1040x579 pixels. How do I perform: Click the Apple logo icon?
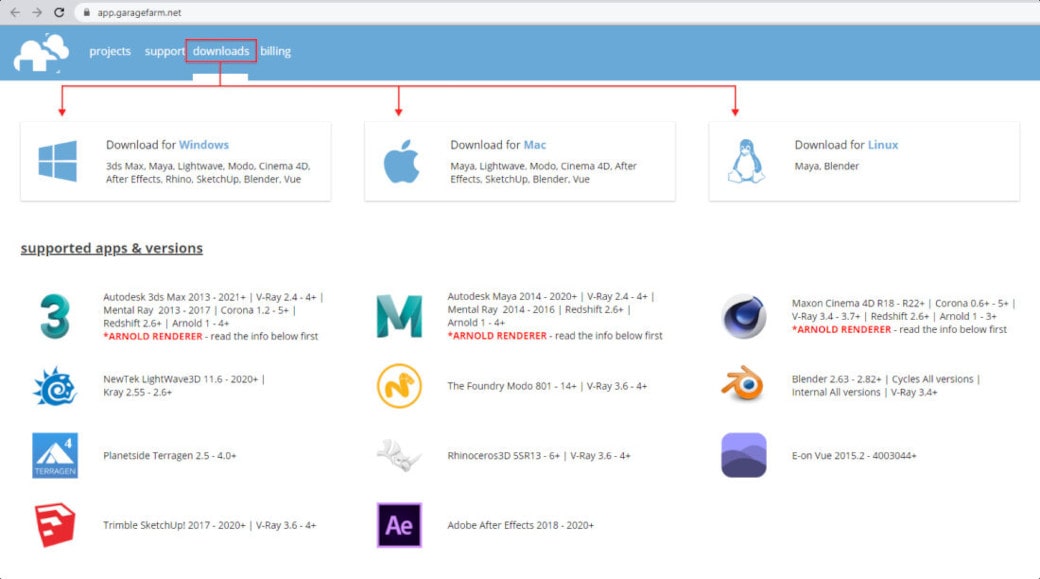point(401,161)
